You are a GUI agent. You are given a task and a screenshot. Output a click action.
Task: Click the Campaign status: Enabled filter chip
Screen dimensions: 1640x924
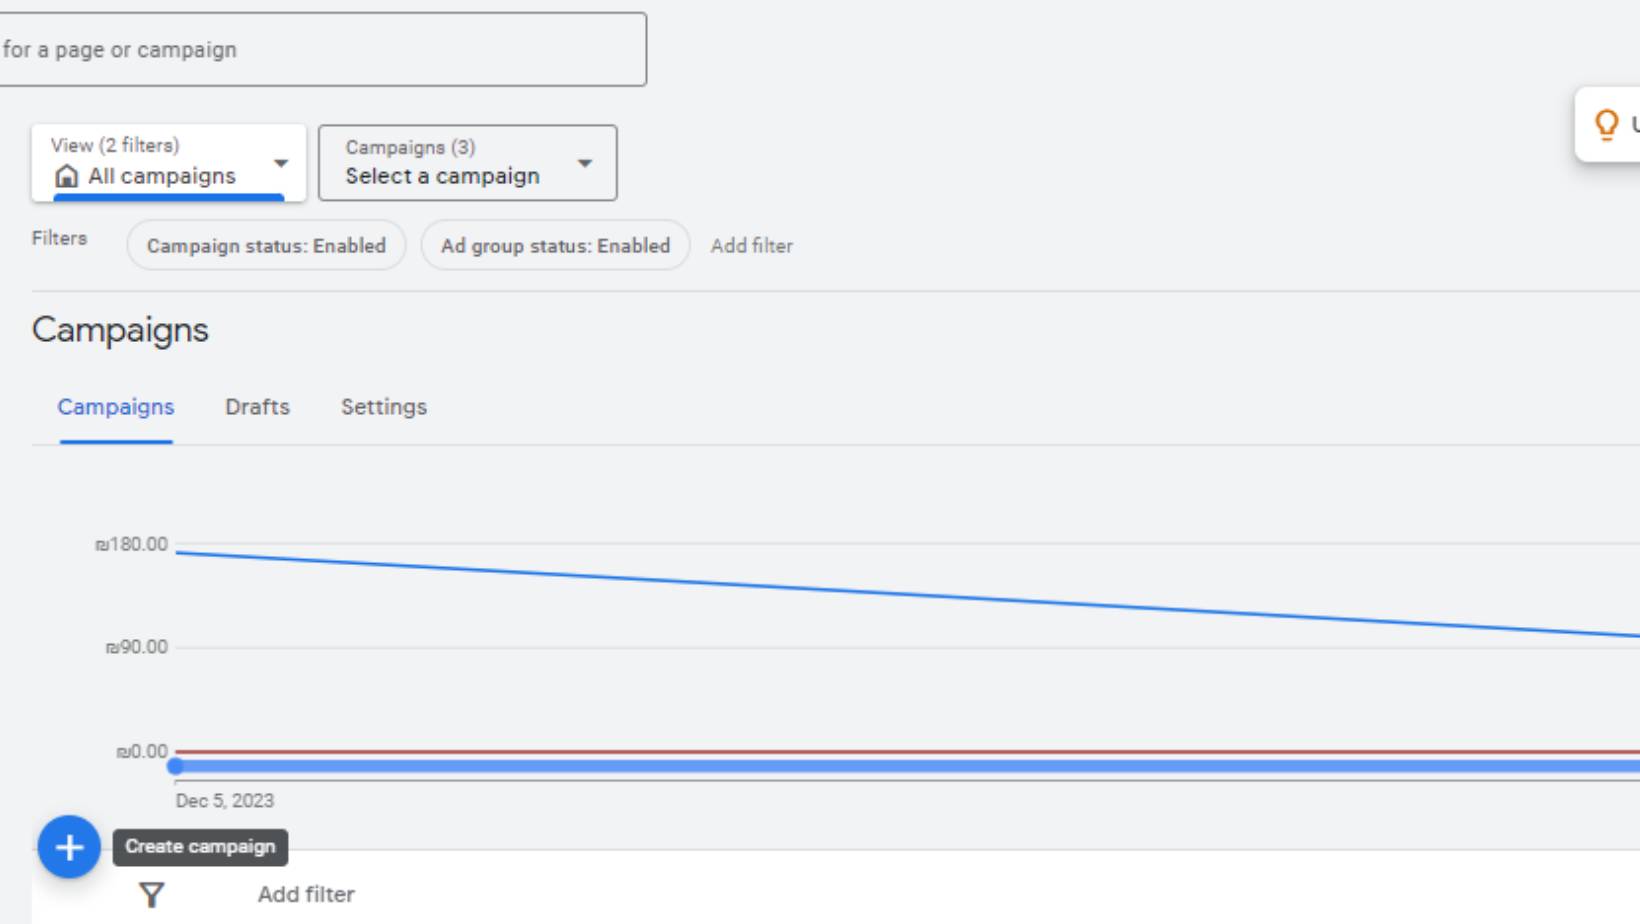[x=266, y=246]
